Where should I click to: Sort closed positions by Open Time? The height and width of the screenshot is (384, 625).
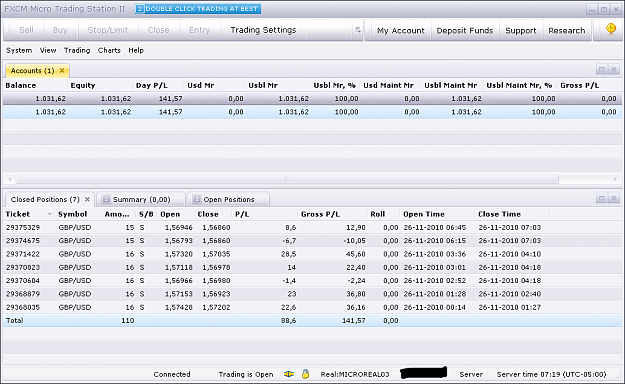pos(424,214)
